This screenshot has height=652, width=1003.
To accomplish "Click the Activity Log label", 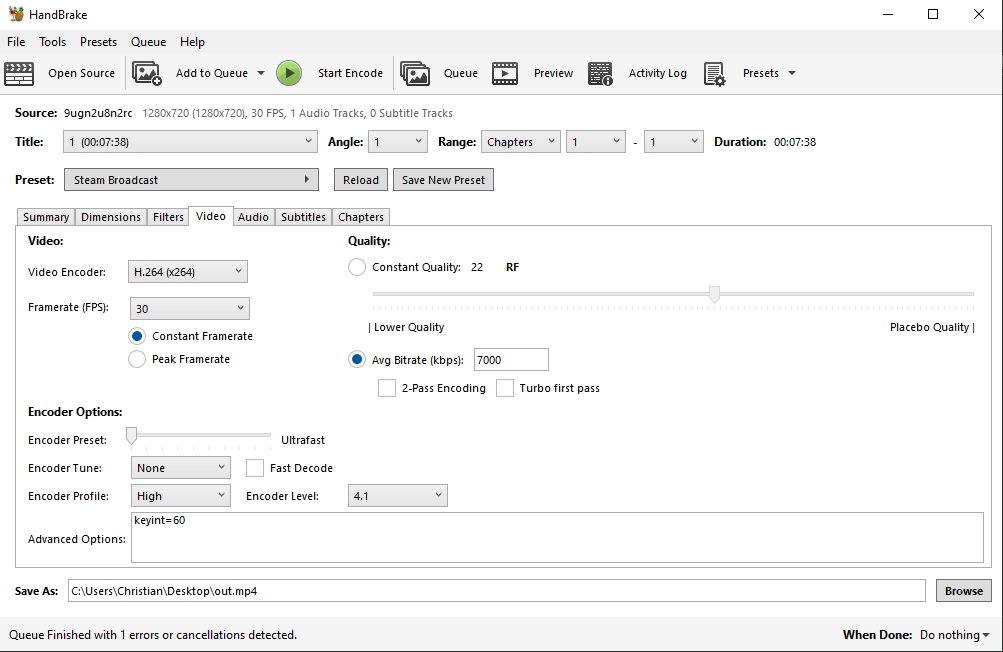I will 658,73.
